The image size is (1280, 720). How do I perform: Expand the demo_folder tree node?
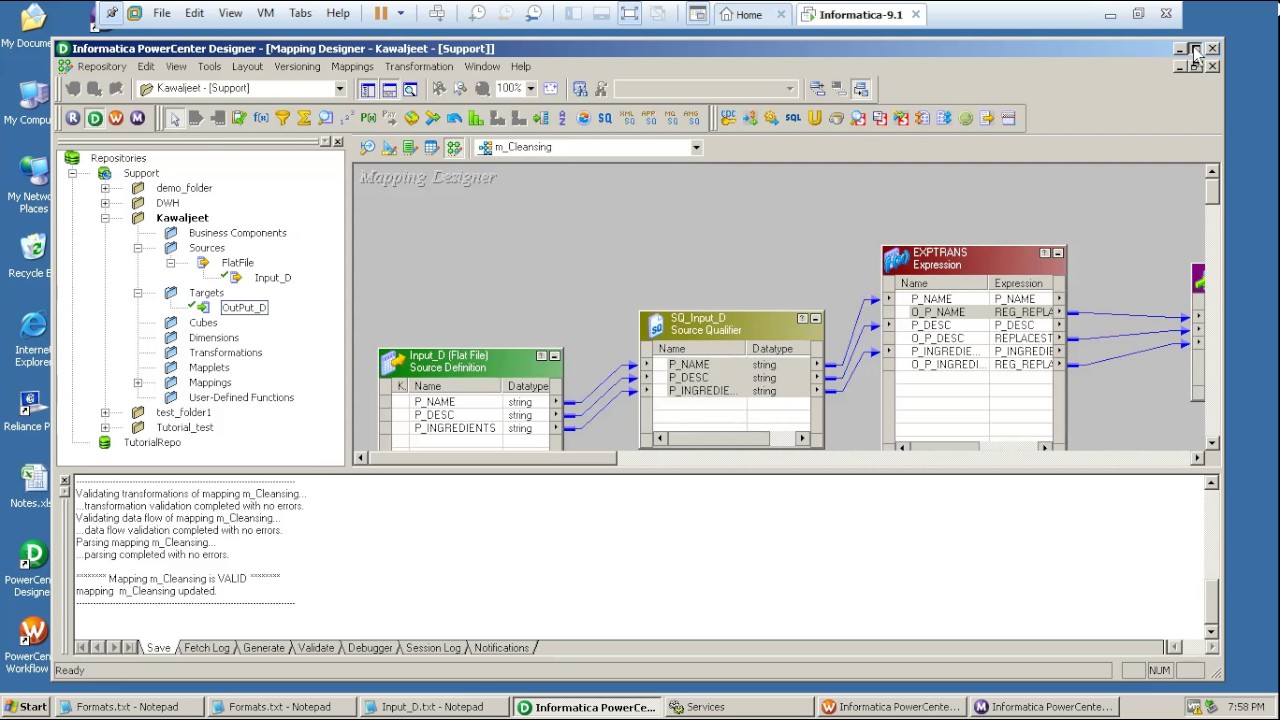(x=105, y=188)
